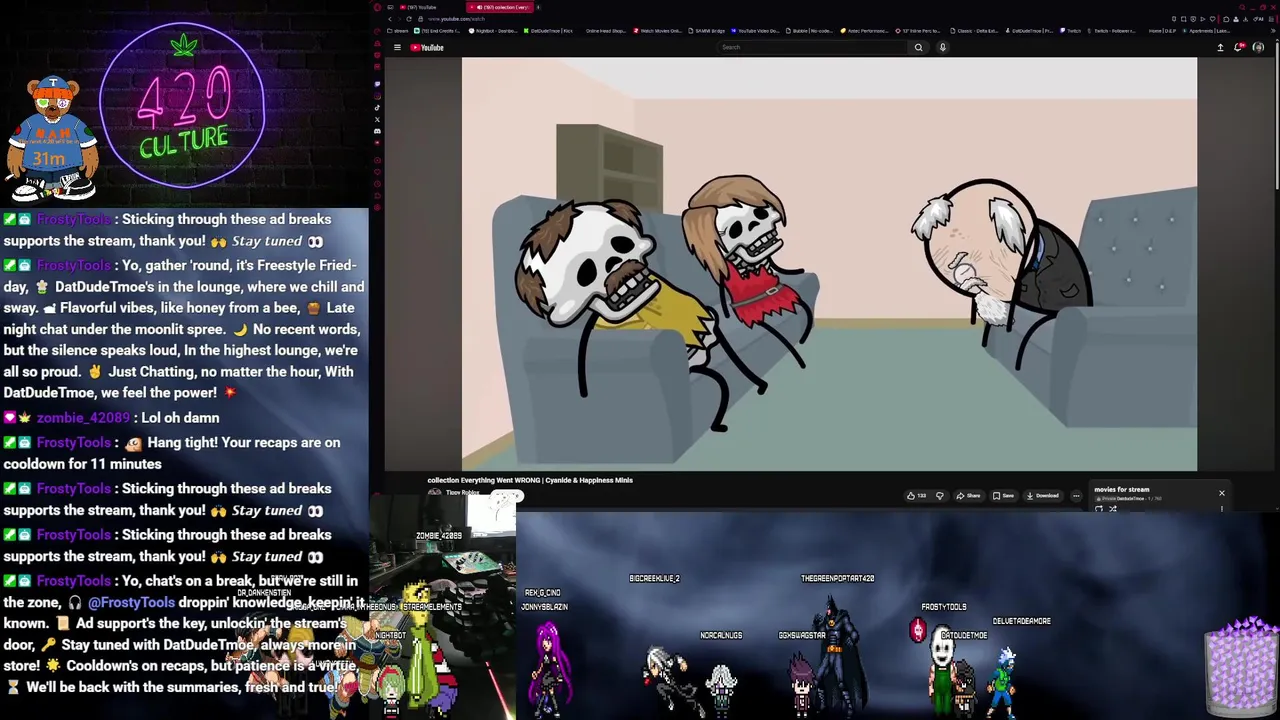Viewport: 1280px width, 720px height.
Task: Go forward with browser forward arrow
Action: [x=399, y=19]
